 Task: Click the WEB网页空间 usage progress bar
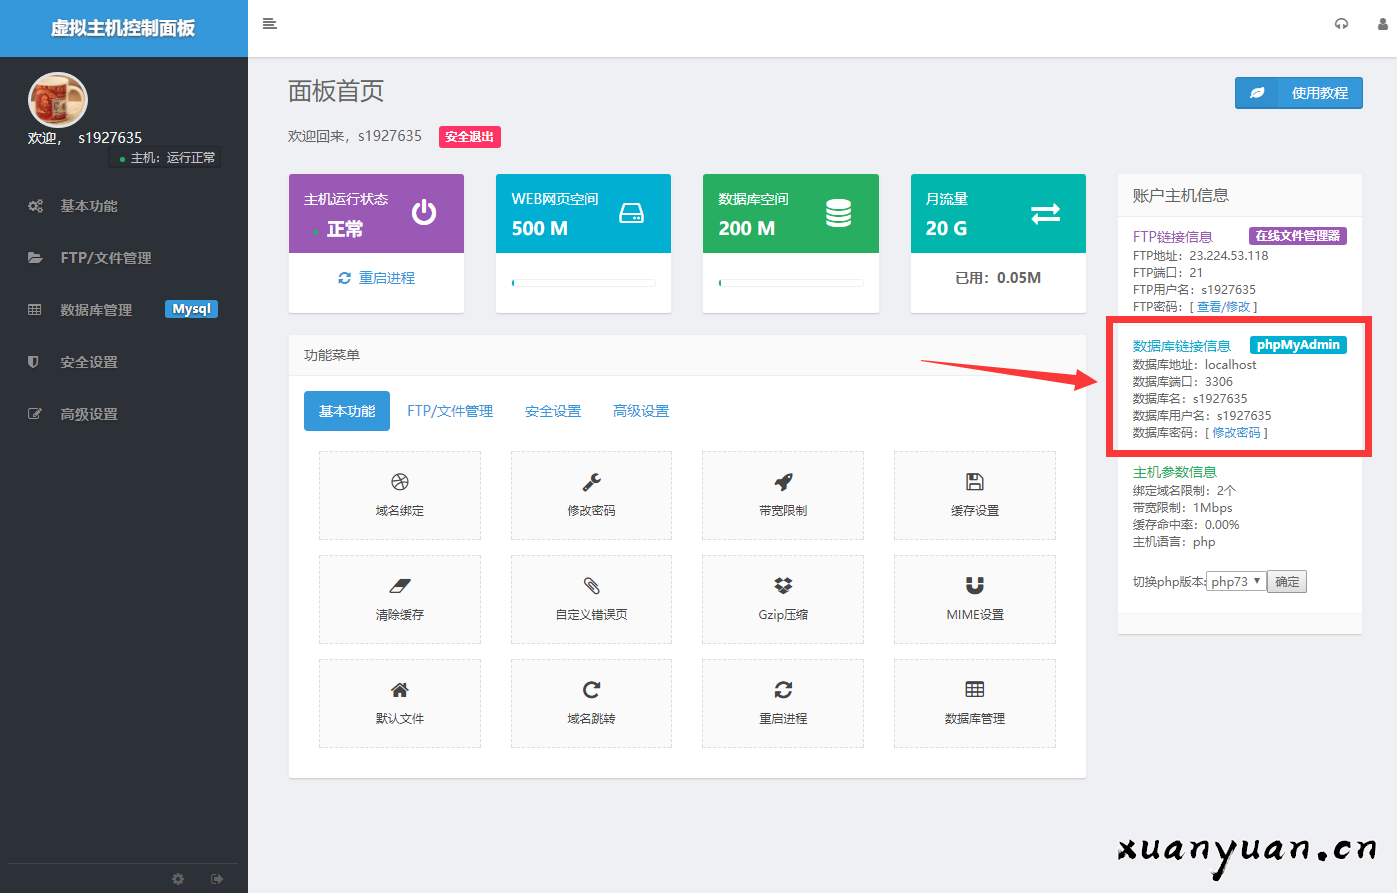pyautogui.click(x=584, y=283)
